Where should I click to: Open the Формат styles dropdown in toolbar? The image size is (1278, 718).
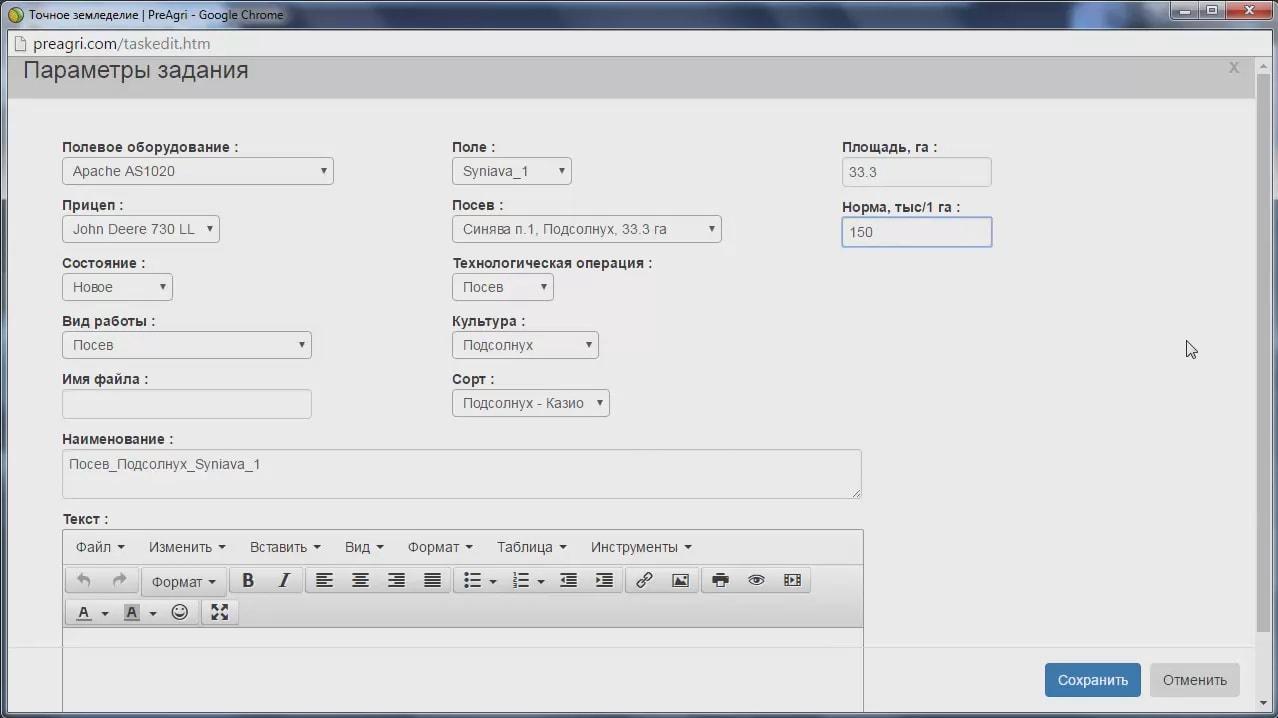[184, 582]
